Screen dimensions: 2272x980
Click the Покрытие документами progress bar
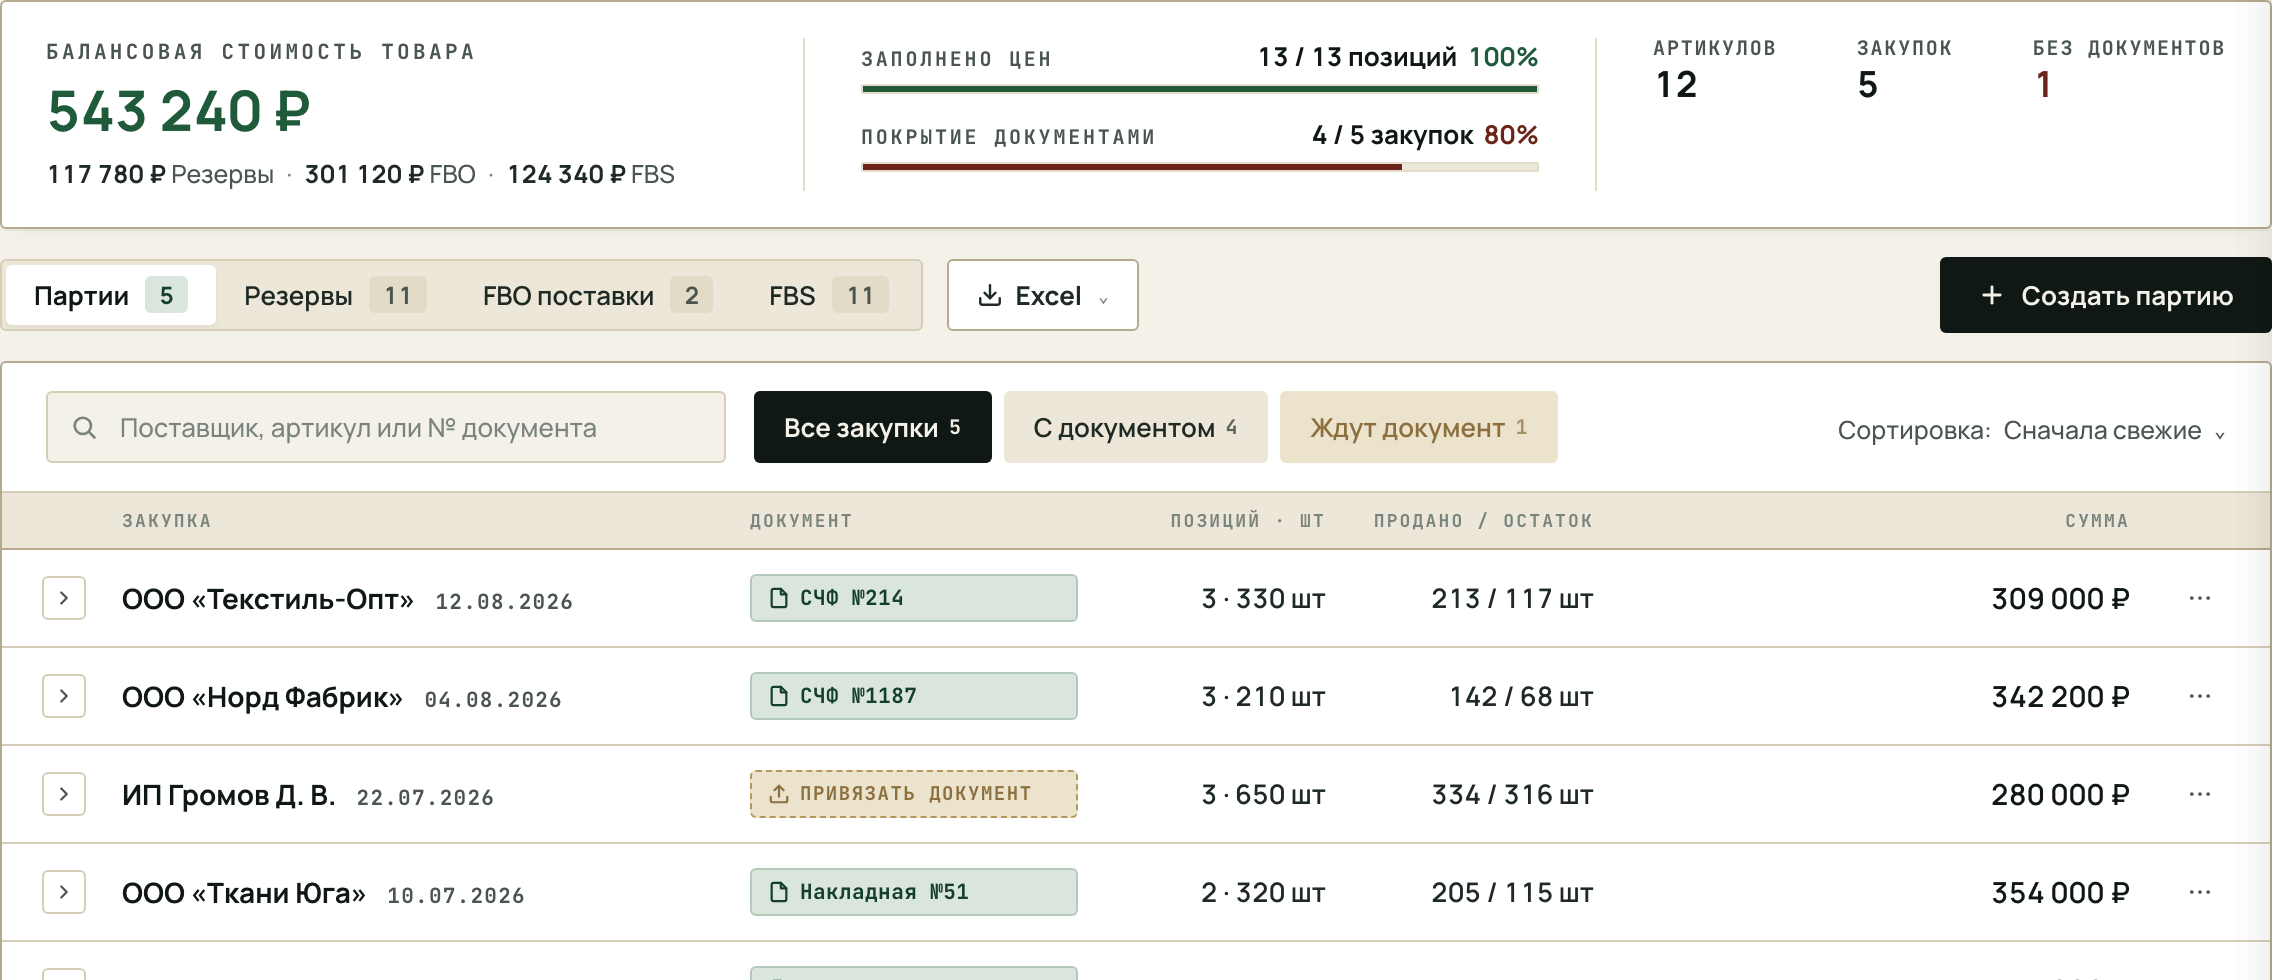(1199, 167)
